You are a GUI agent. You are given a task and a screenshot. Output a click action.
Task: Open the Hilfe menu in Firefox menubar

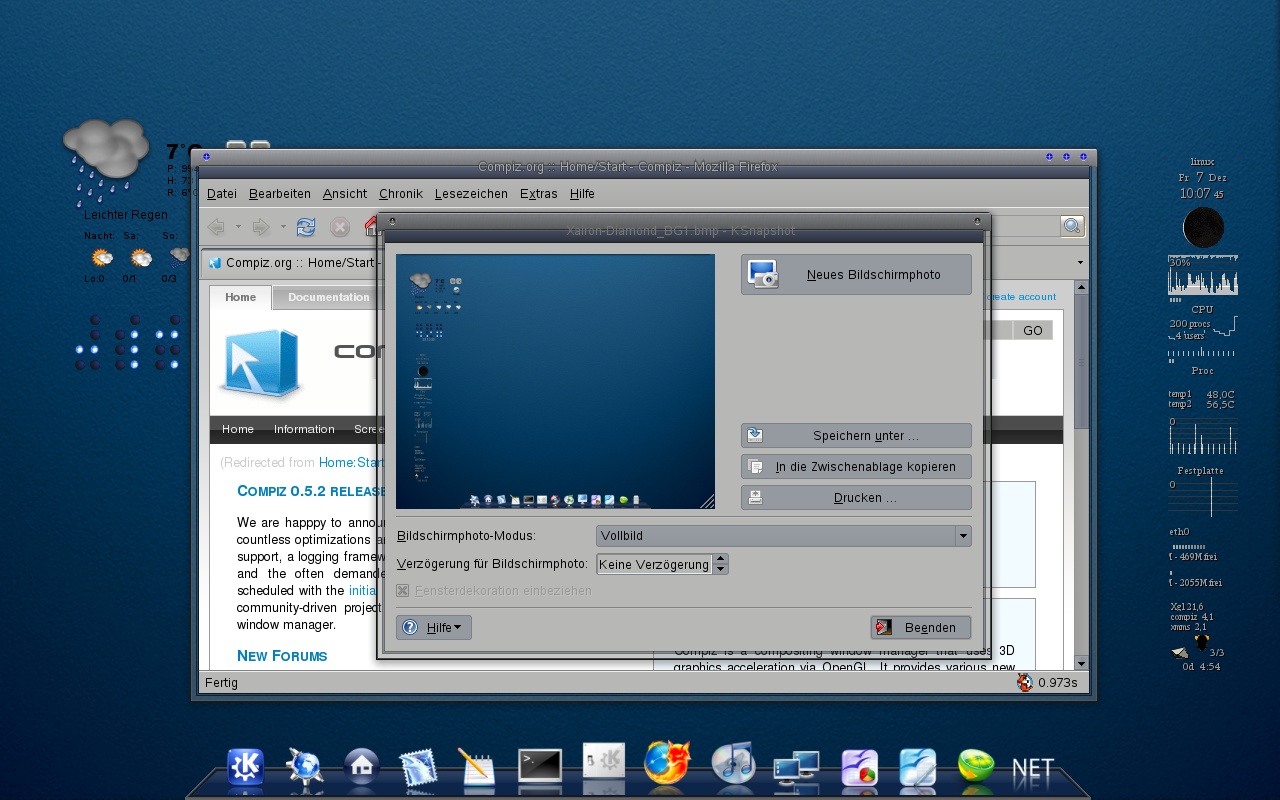582,193
